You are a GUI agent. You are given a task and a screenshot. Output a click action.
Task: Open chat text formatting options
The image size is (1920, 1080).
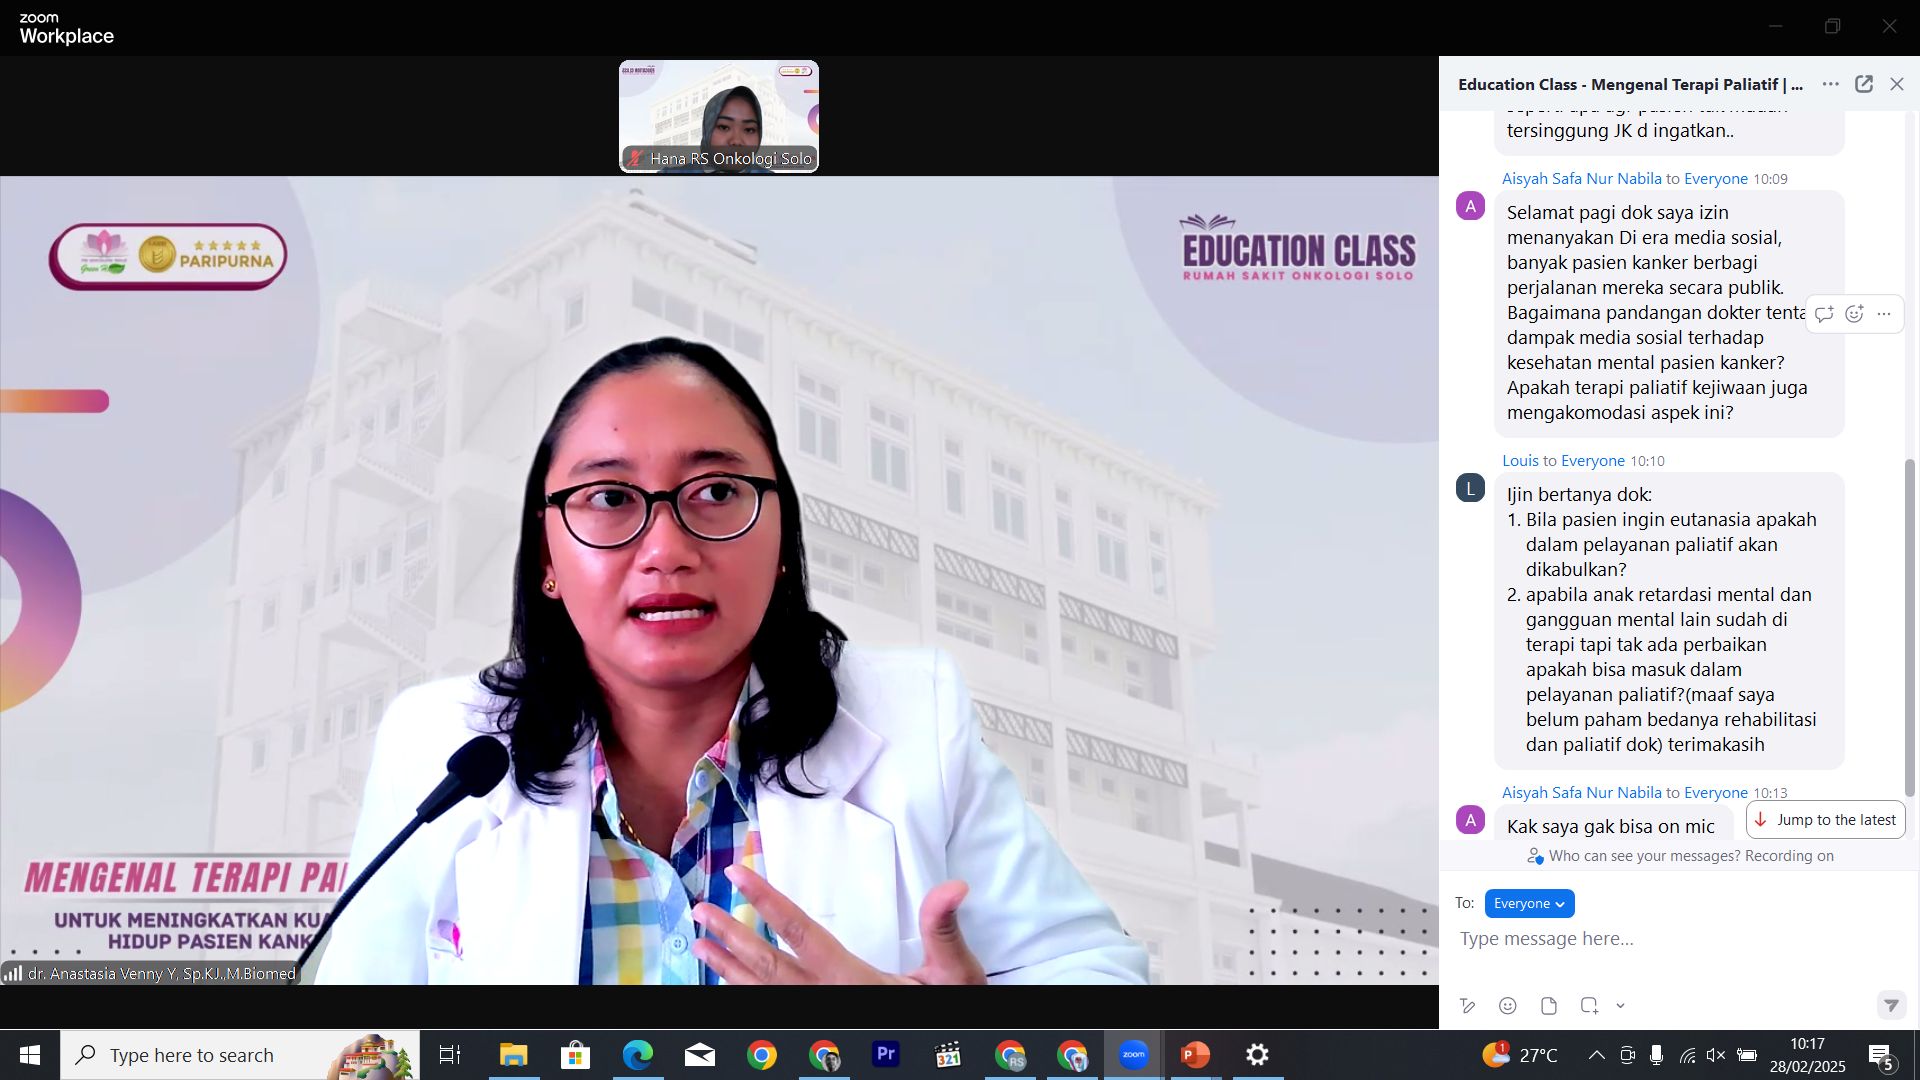pyautogui.click(x=1467, y=1006)
